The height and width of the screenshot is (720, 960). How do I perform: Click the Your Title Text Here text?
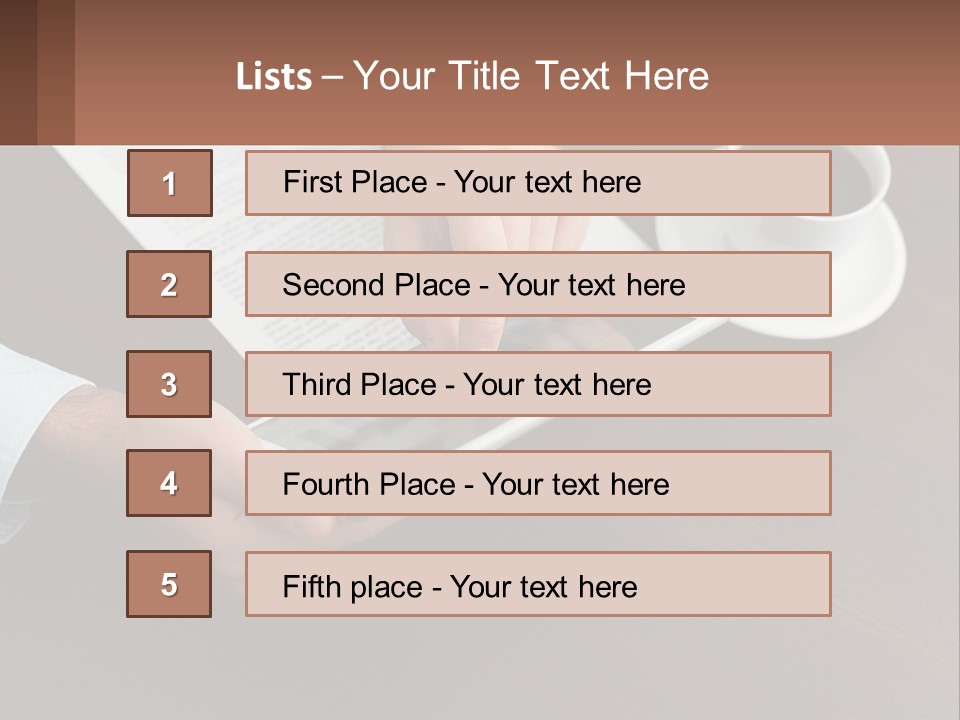[531, 76]
